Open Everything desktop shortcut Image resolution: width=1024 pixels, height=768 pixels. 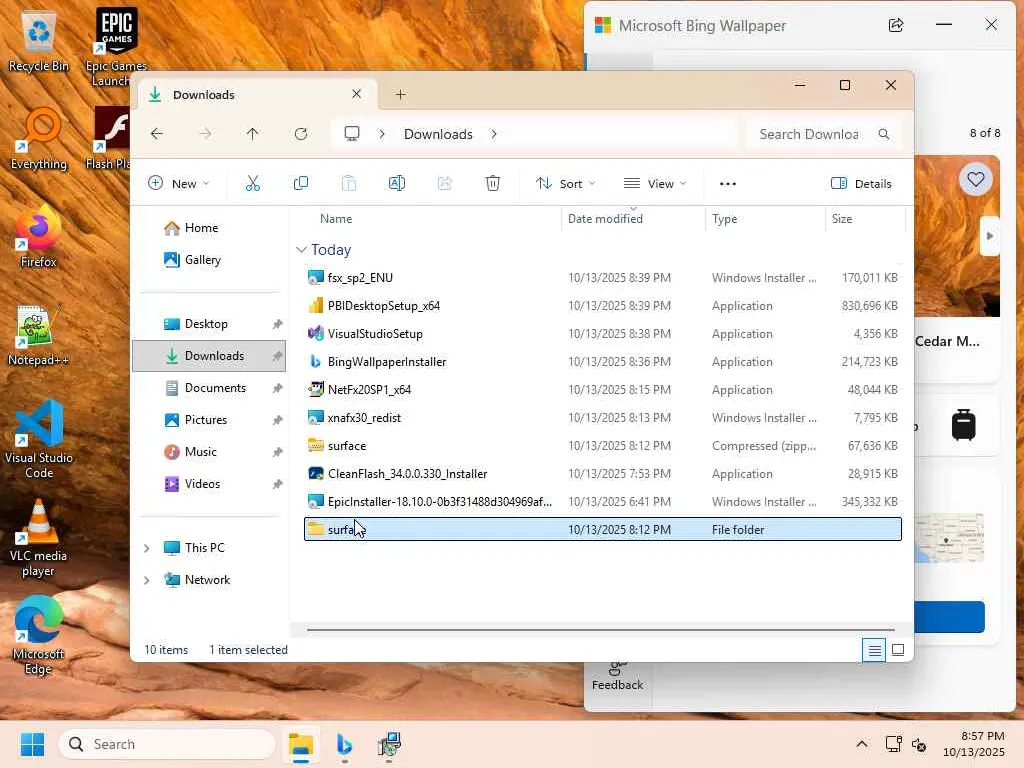tap(39, 138)
